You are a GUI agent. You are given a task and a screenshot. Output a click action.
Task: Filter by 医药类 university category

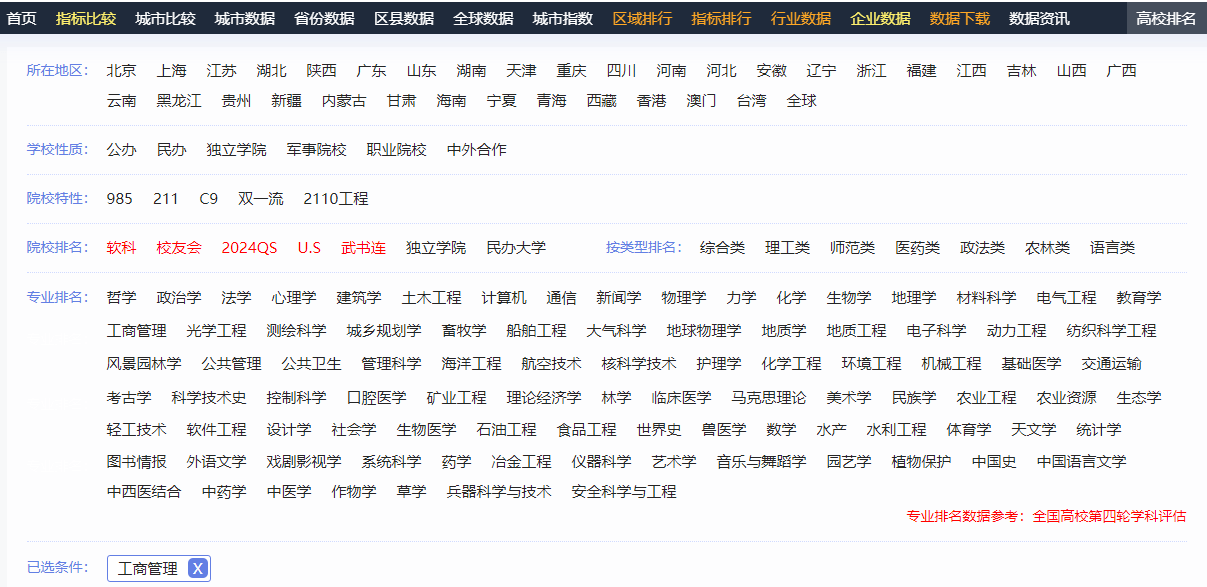(917, 248)
